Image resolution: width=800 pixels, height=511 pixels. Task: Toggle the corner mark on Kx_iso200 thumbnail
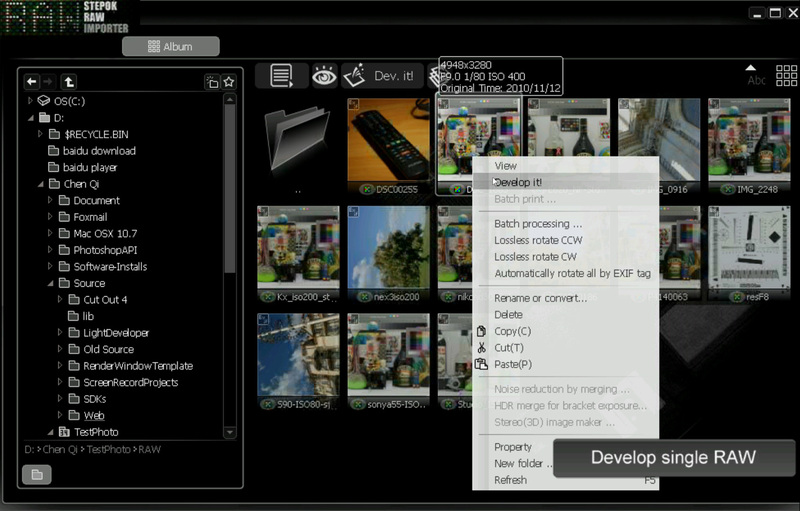[x=263, y=212]
